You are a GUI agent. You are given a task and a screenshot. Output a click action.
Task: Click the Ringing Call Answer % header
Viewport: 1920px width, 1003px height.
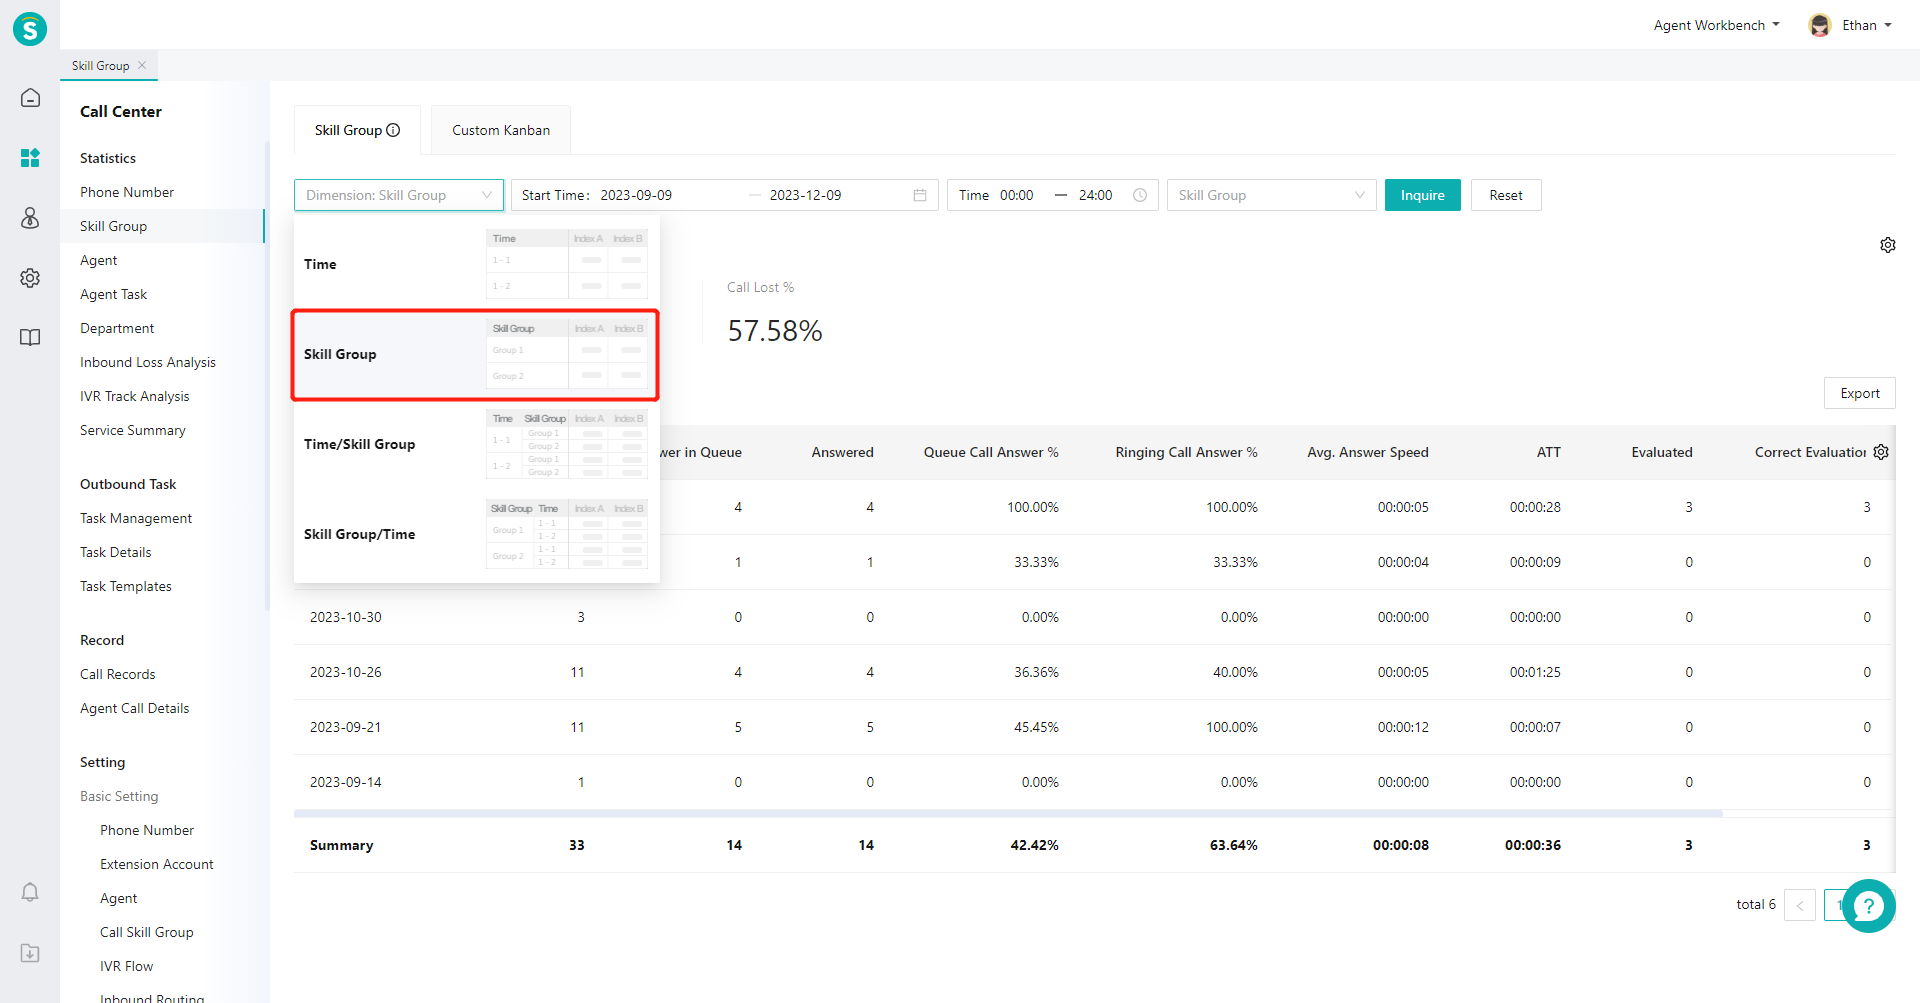[1187, 452]
